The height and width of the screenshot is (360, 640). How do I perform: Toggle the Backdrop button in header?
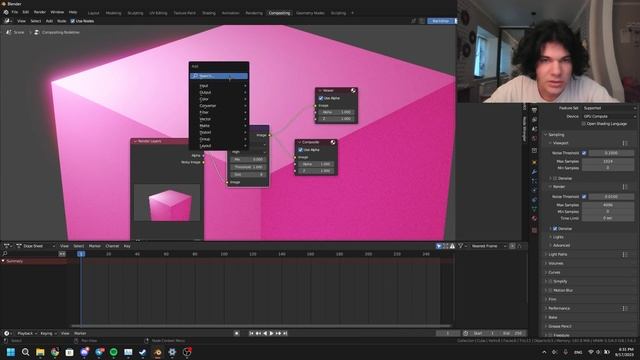(x=441, y=21)
